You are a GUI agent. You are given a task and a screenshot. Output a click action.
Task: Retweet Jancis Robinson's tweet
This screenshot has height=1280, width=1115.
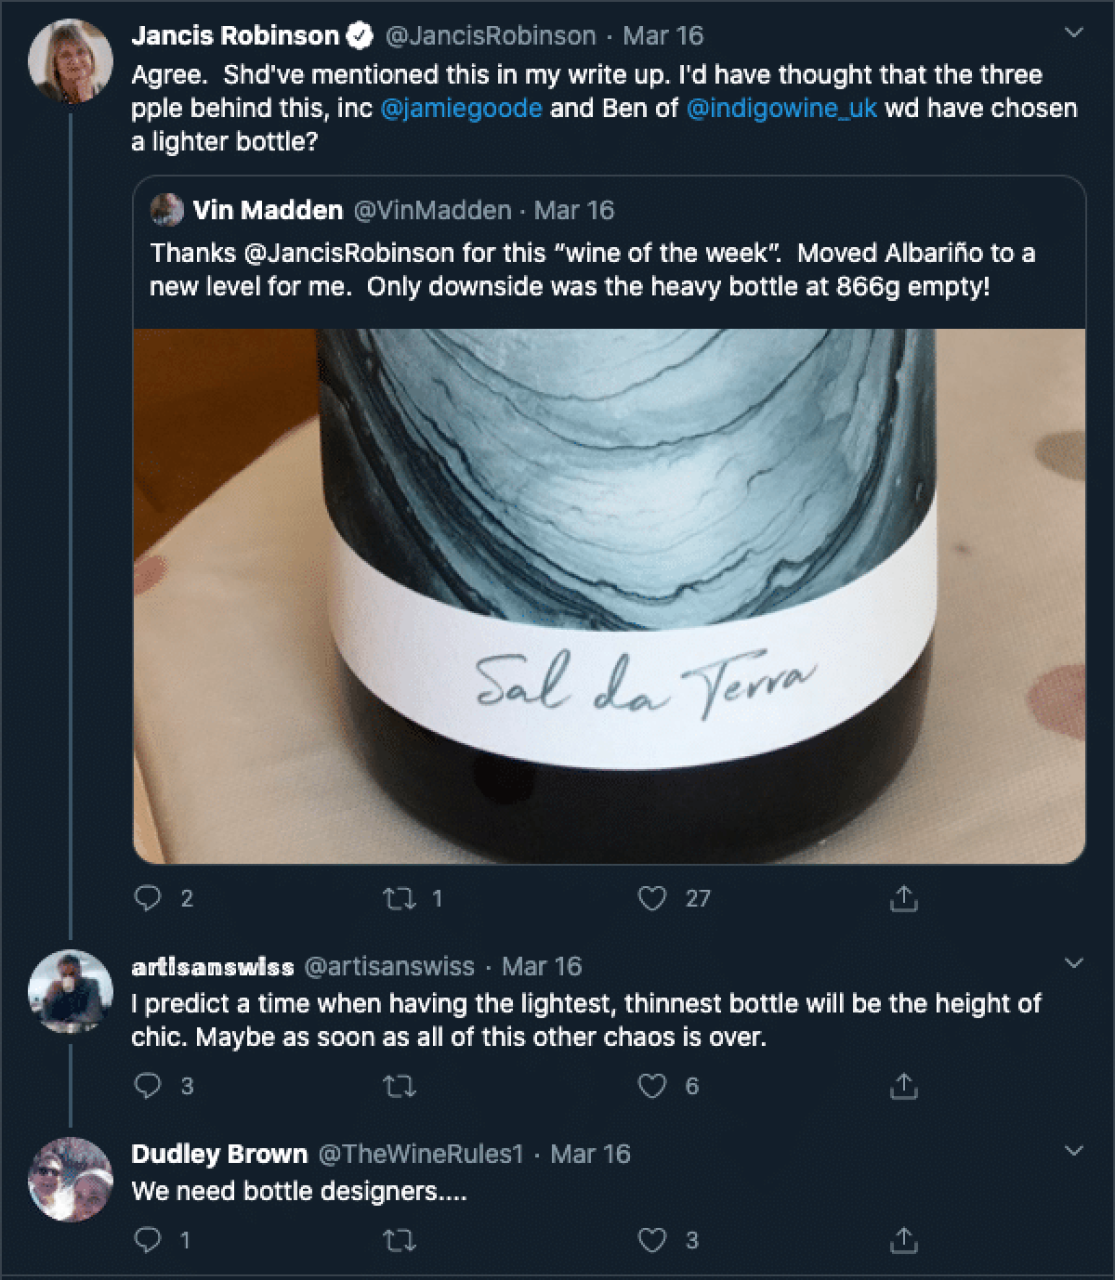click(x=400, y=898)
